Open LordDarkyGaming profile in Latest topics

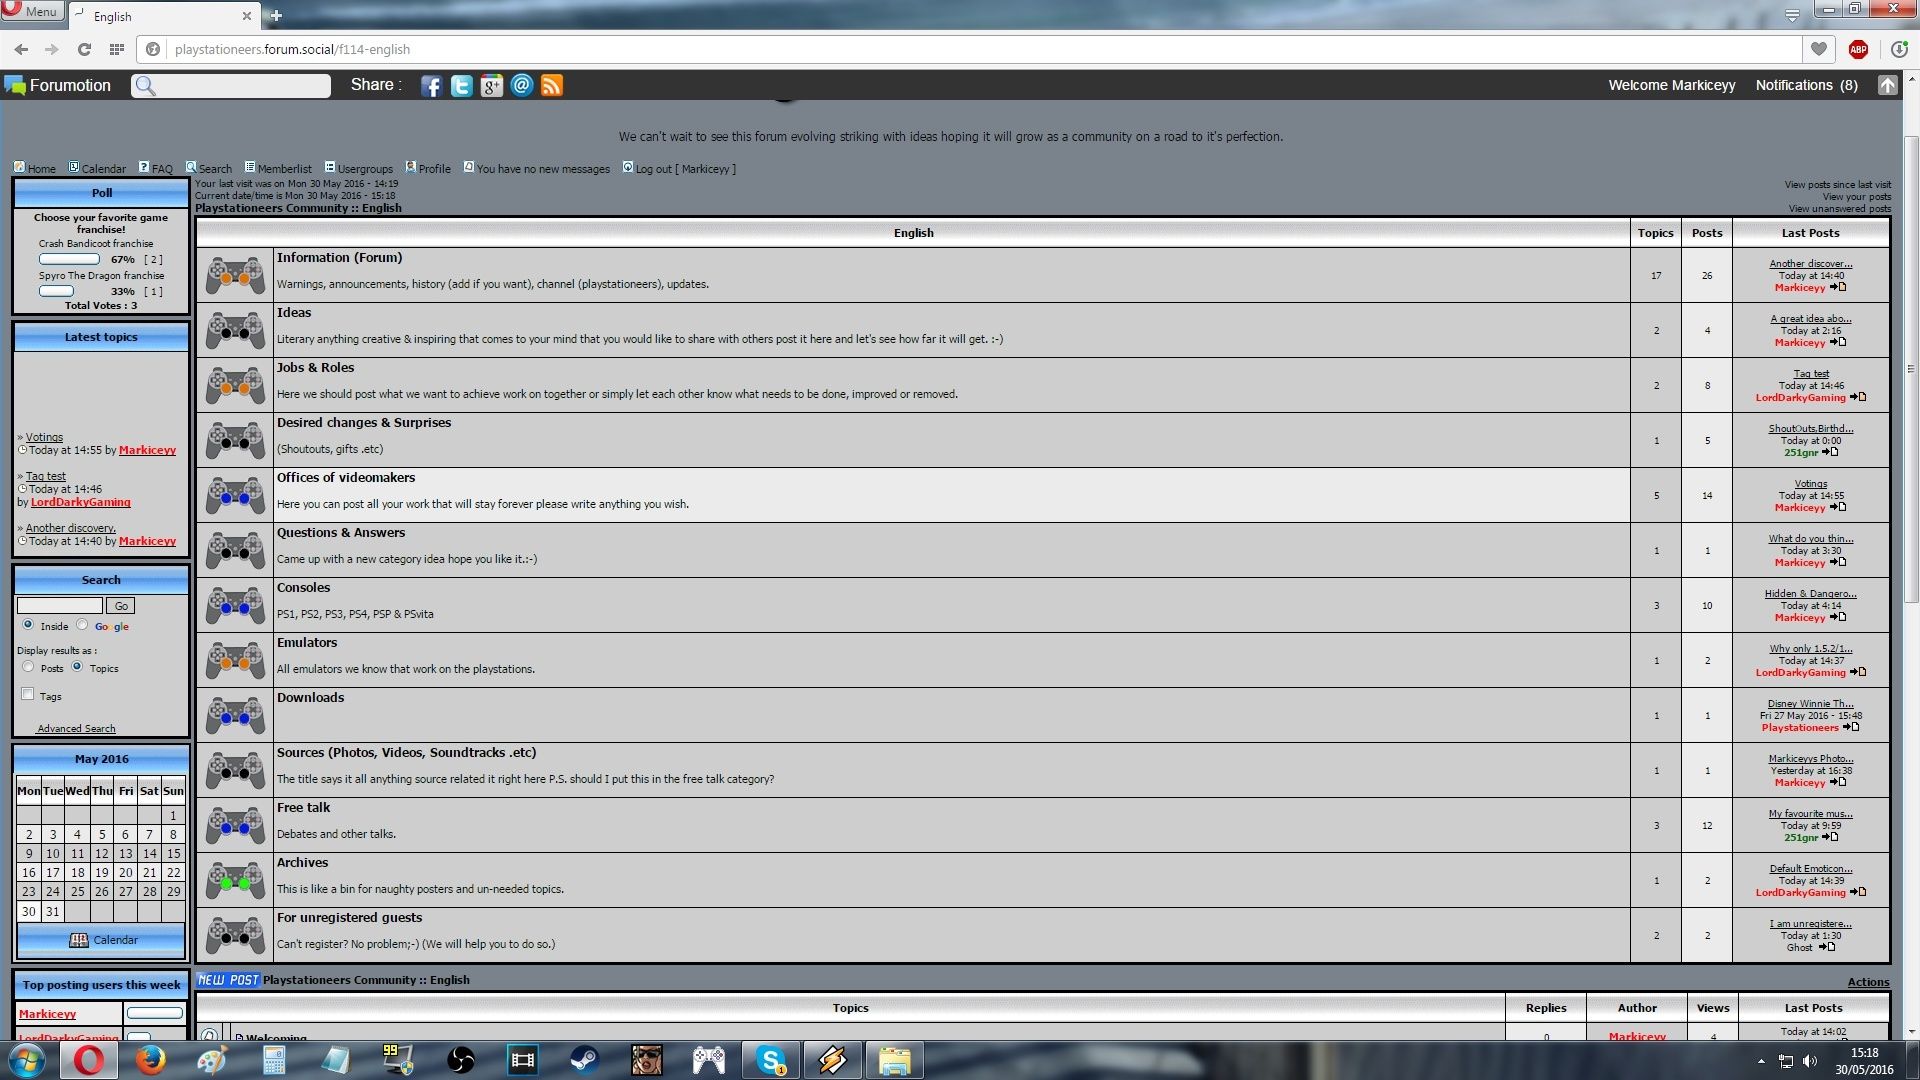click(80, 502)
